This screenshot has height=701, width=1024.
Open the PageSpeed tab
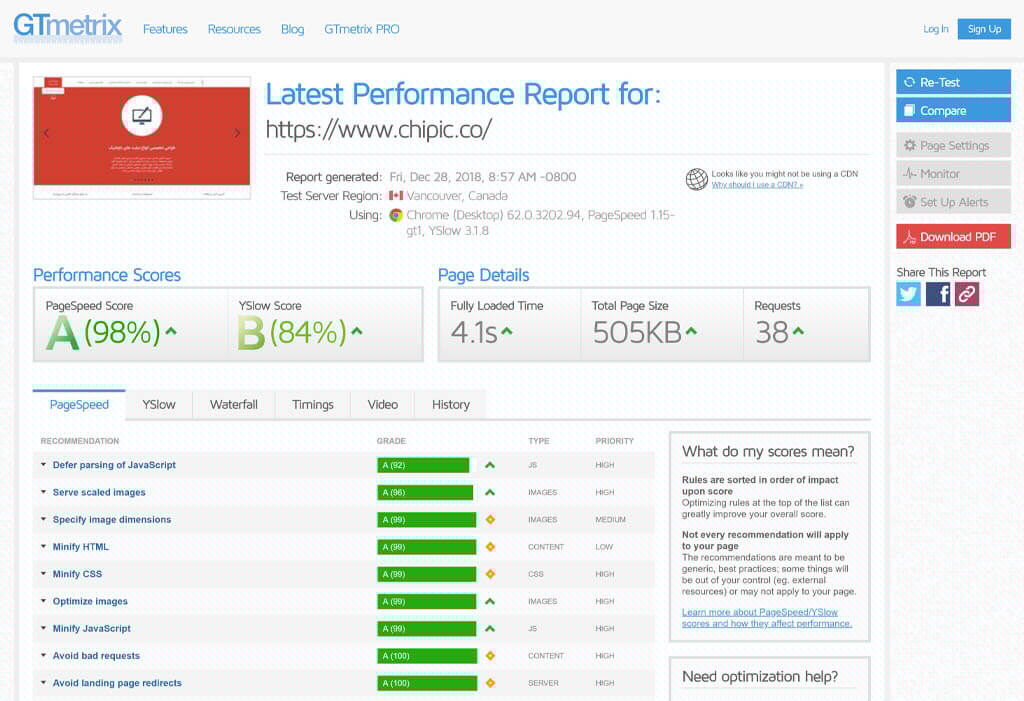79,404
